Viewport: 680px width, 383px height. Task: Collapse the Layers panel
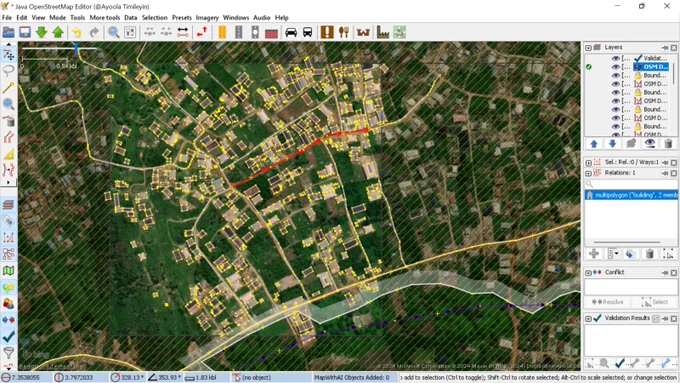[588, 48]
